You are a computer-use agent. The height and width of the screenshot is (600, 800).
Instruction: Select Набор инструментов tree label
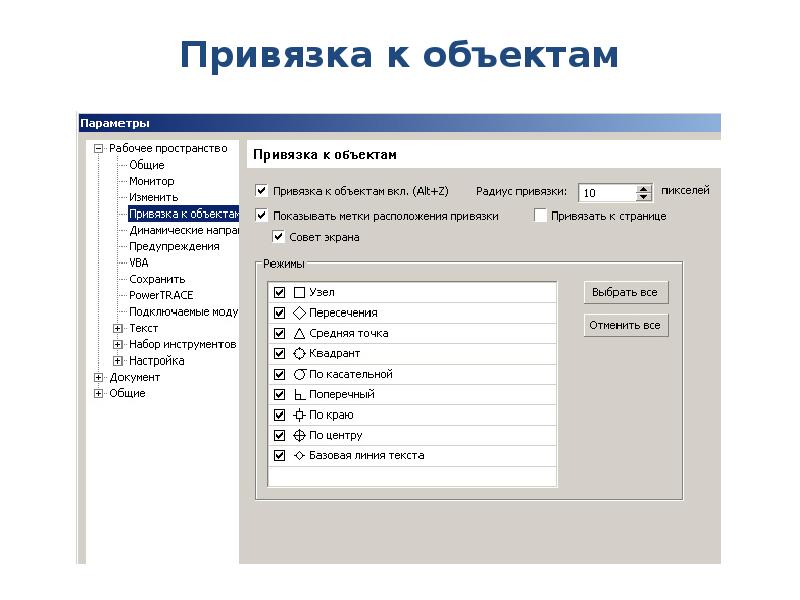pyautogui.click(x=183, y=344)
